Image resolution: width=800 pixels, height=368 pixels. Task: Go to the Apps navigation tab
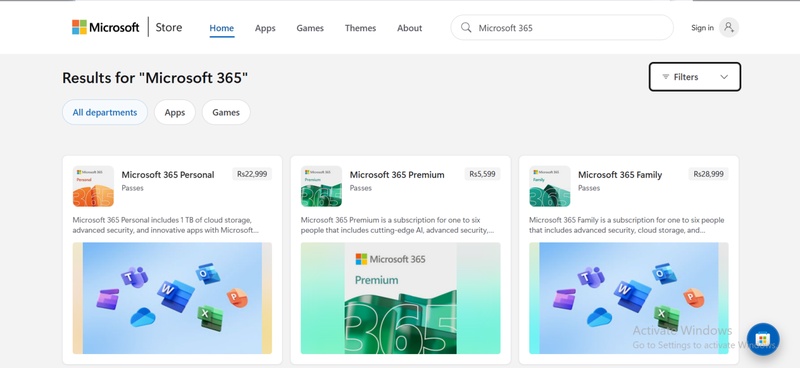(265, 28)
